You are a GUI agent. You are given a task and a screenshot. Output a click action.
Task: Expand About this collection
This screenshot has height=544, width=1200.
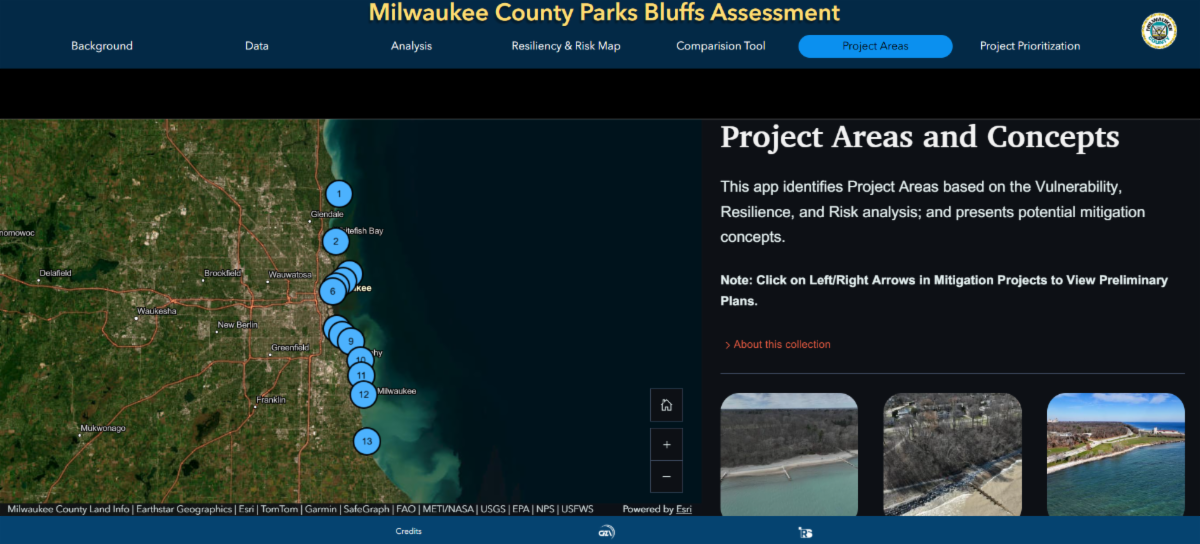coord(778,345)
